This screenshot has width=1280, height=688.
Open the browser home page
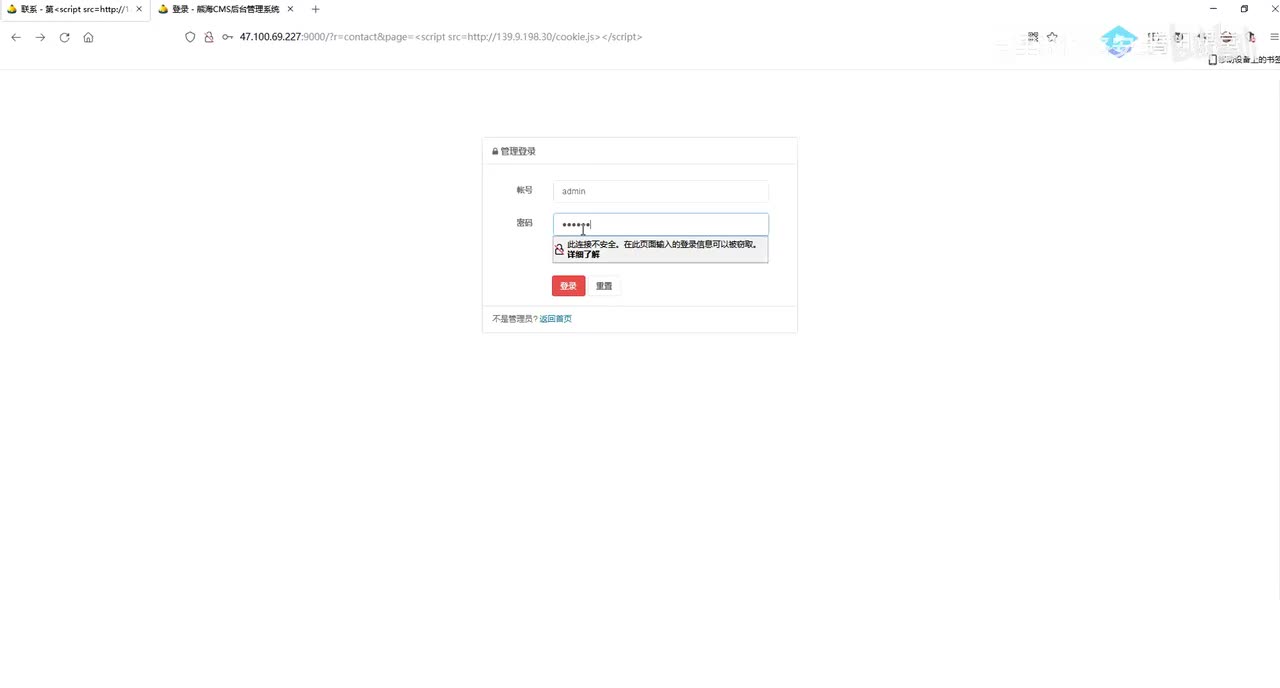tap(88, 37)
